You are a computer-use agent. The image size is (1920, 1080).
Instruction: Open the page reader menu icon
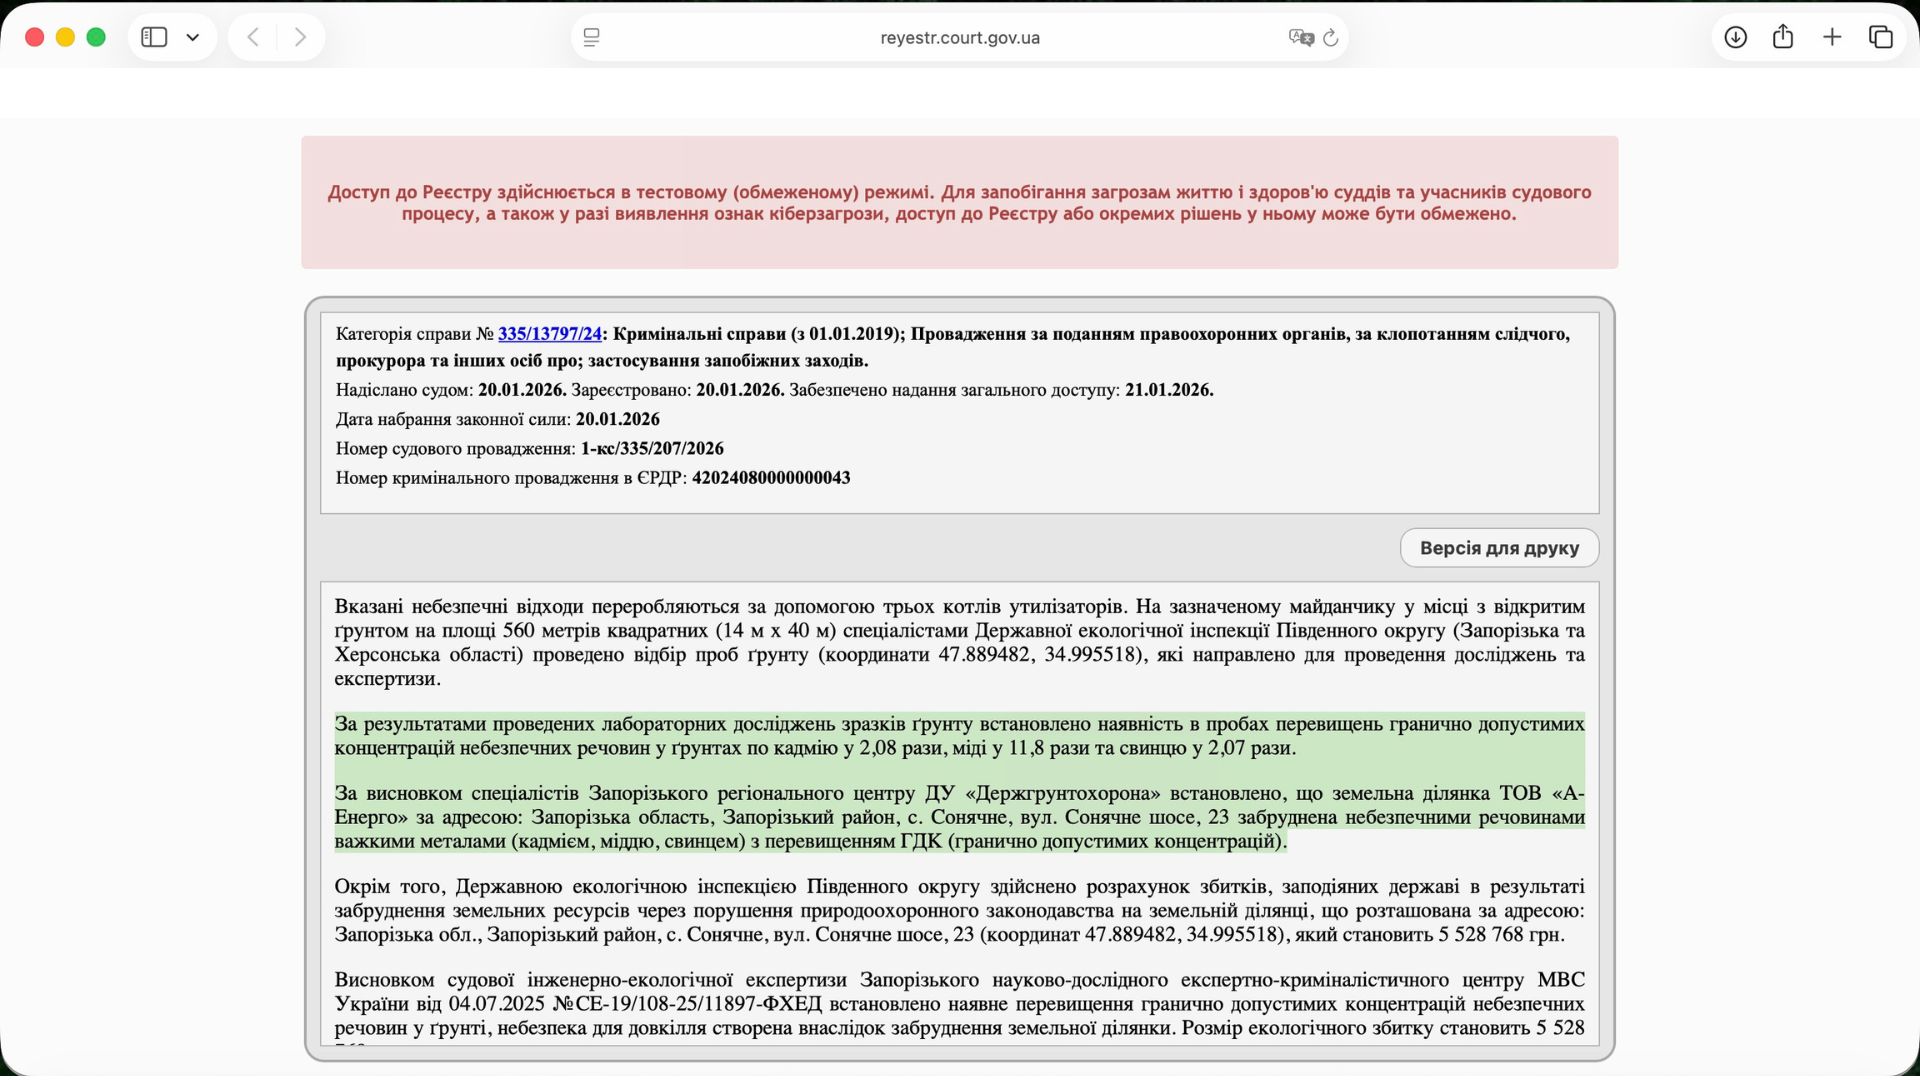(592, 37)
